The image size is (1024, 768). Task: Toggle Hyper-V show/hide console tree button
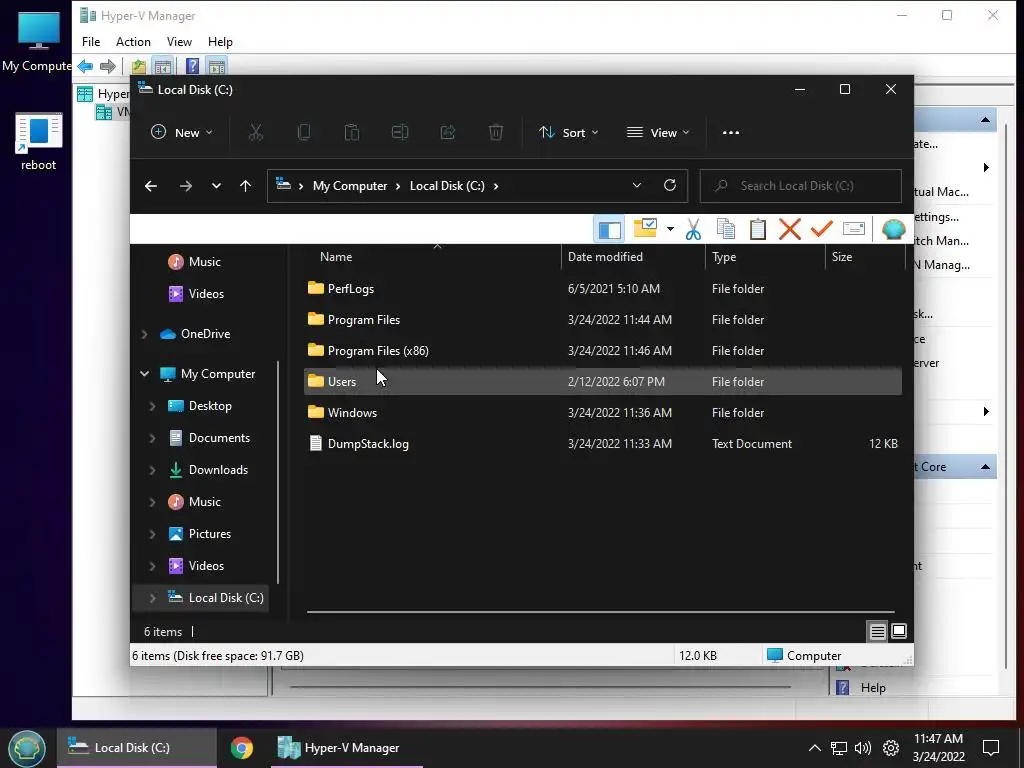click(x=163, y=66)
